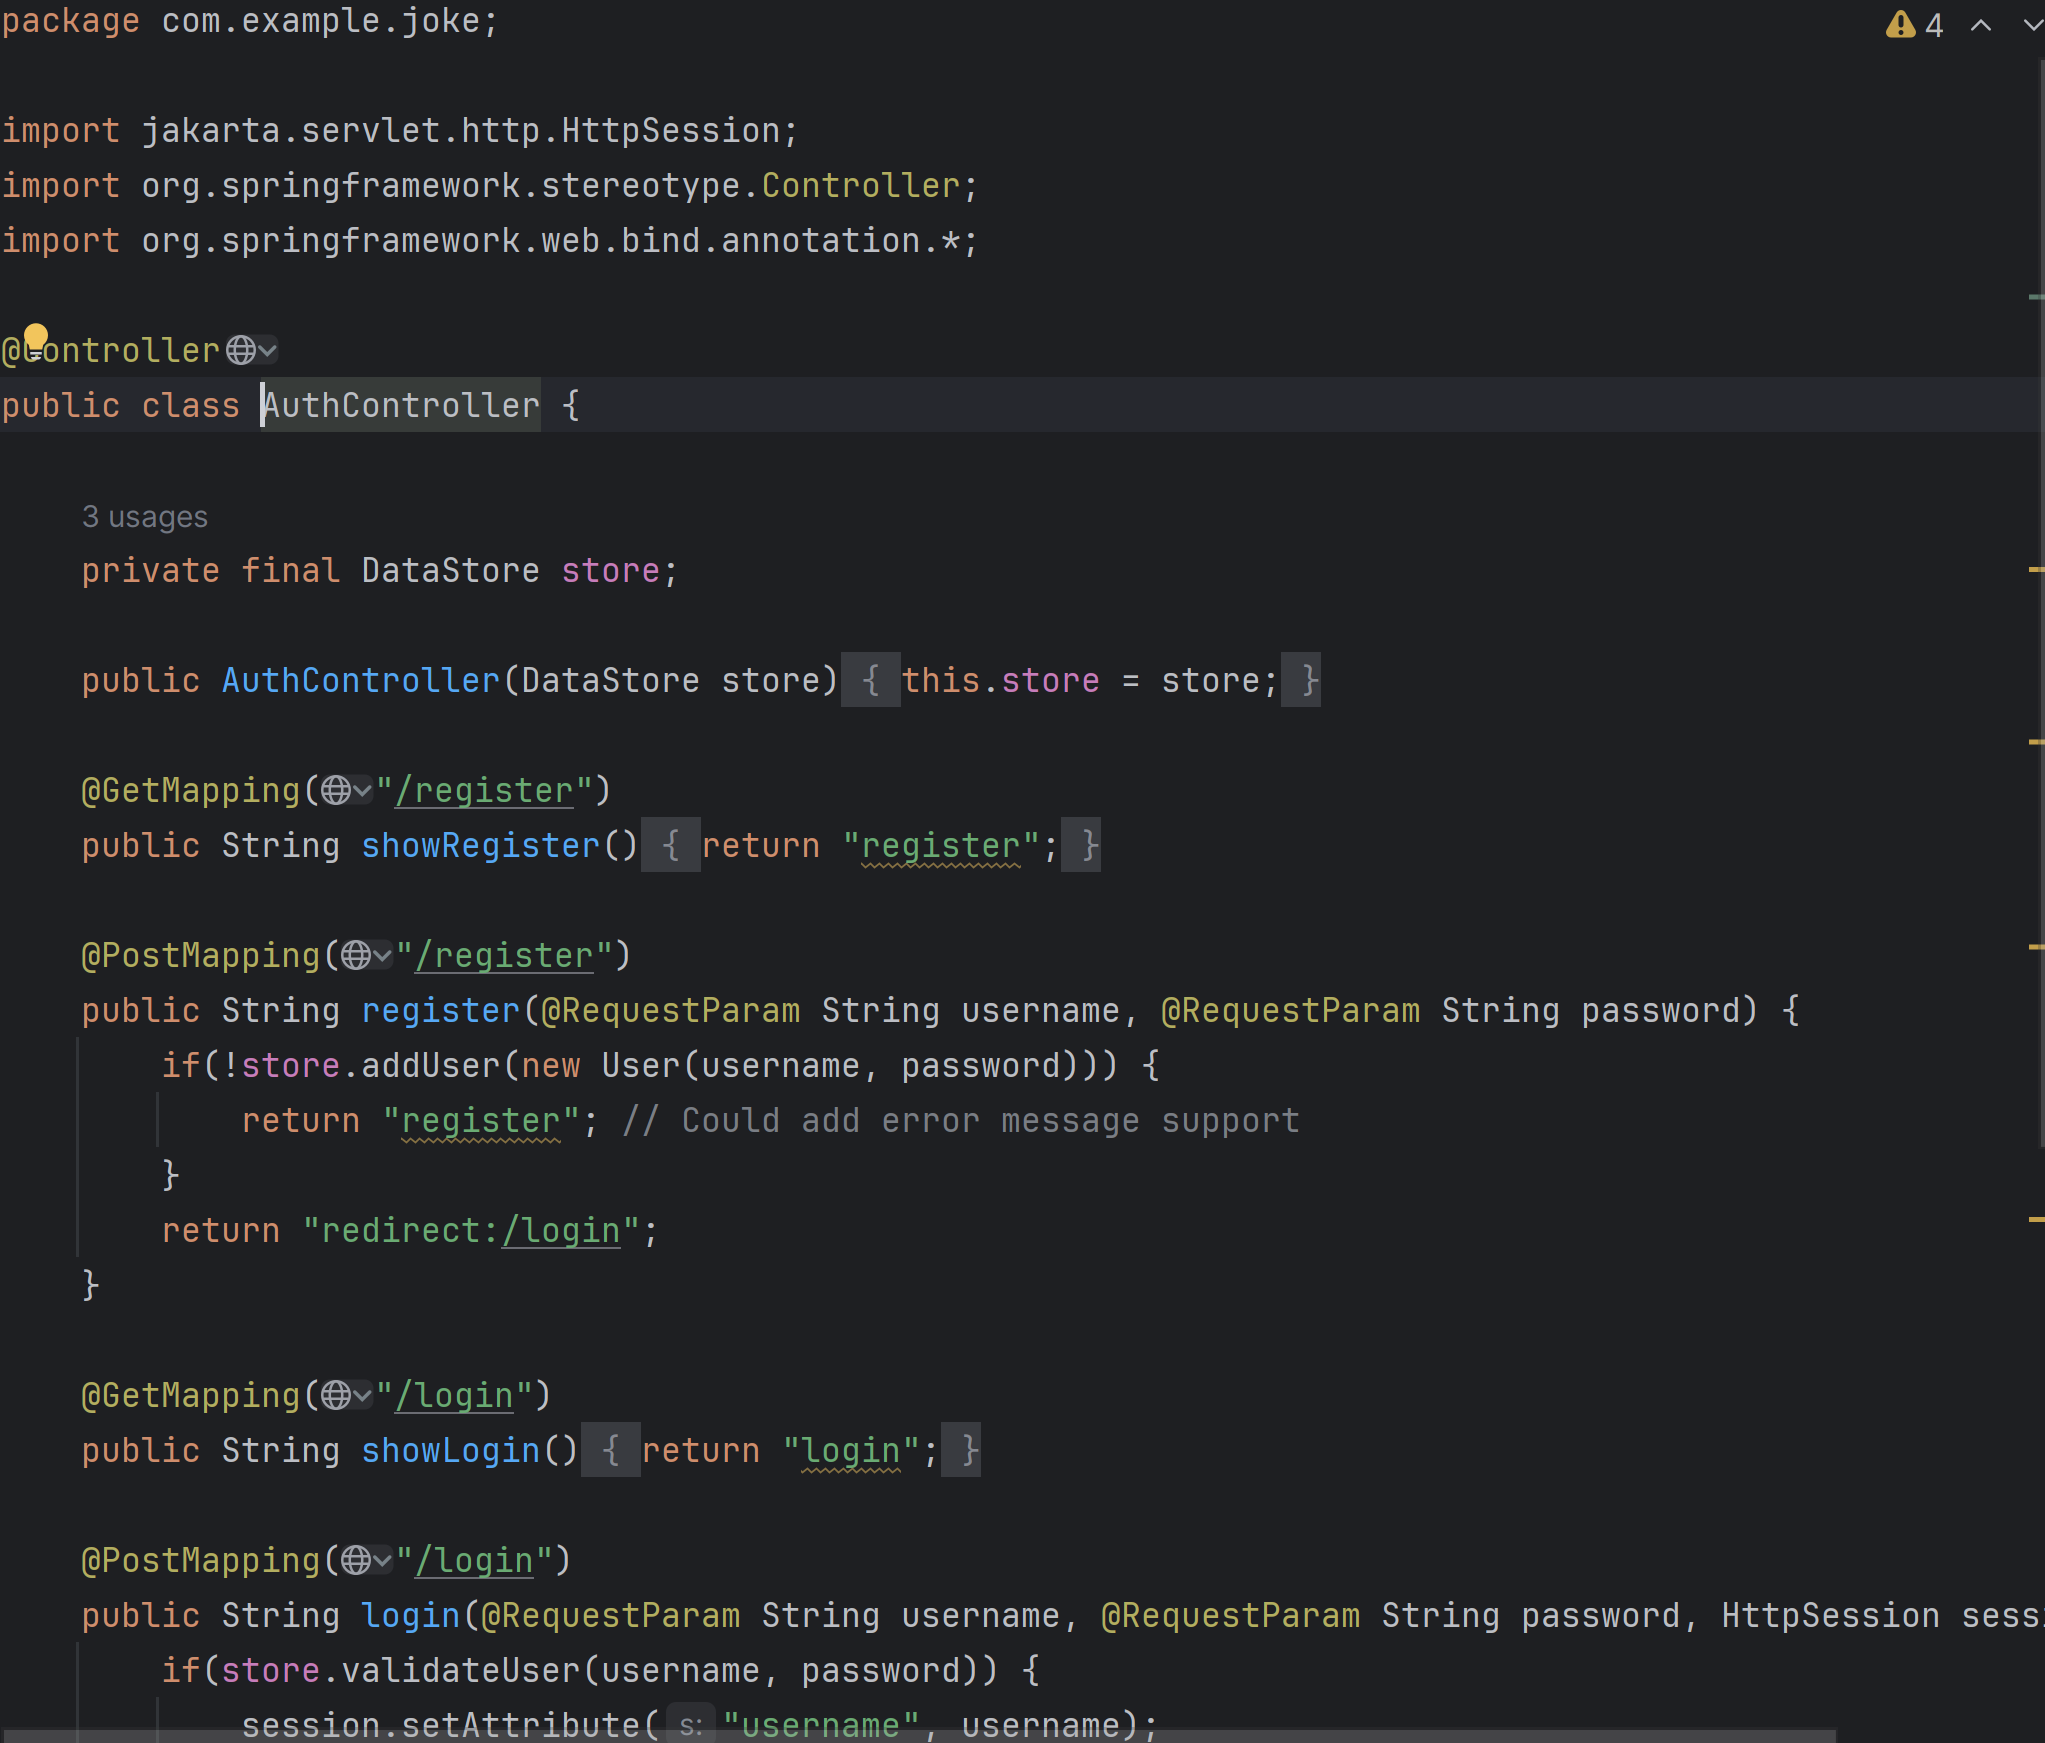Click globe icon beside @Controller annotation
The width and height of the screenshot is (2045, 1743).
pyautogui.click(x=241, y=350)
